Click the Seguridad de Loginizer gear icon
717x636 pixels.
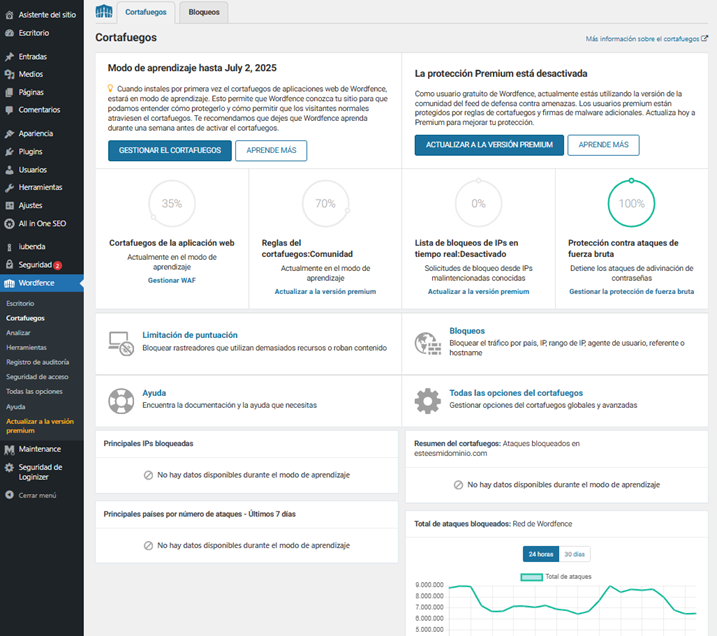(9, 468)
